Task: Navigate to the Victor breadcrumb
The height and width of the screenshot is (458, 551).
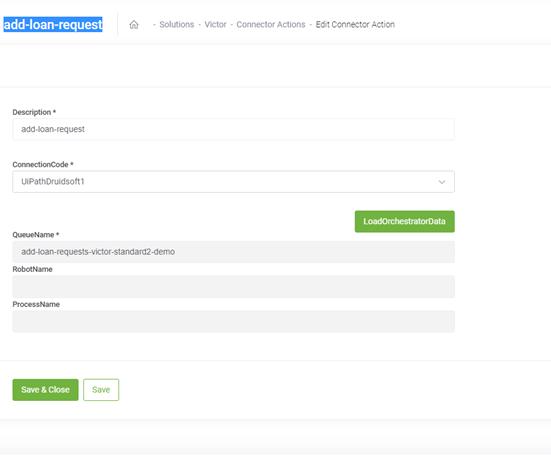Action: coord(215,24)
